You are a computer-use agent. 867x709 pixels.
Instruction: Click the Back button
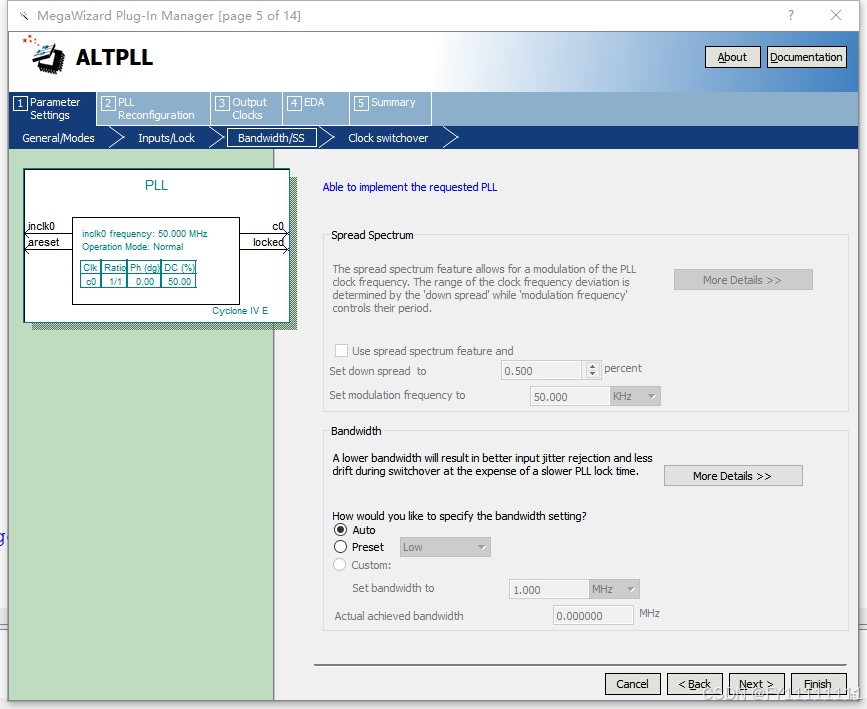(694, 684)
